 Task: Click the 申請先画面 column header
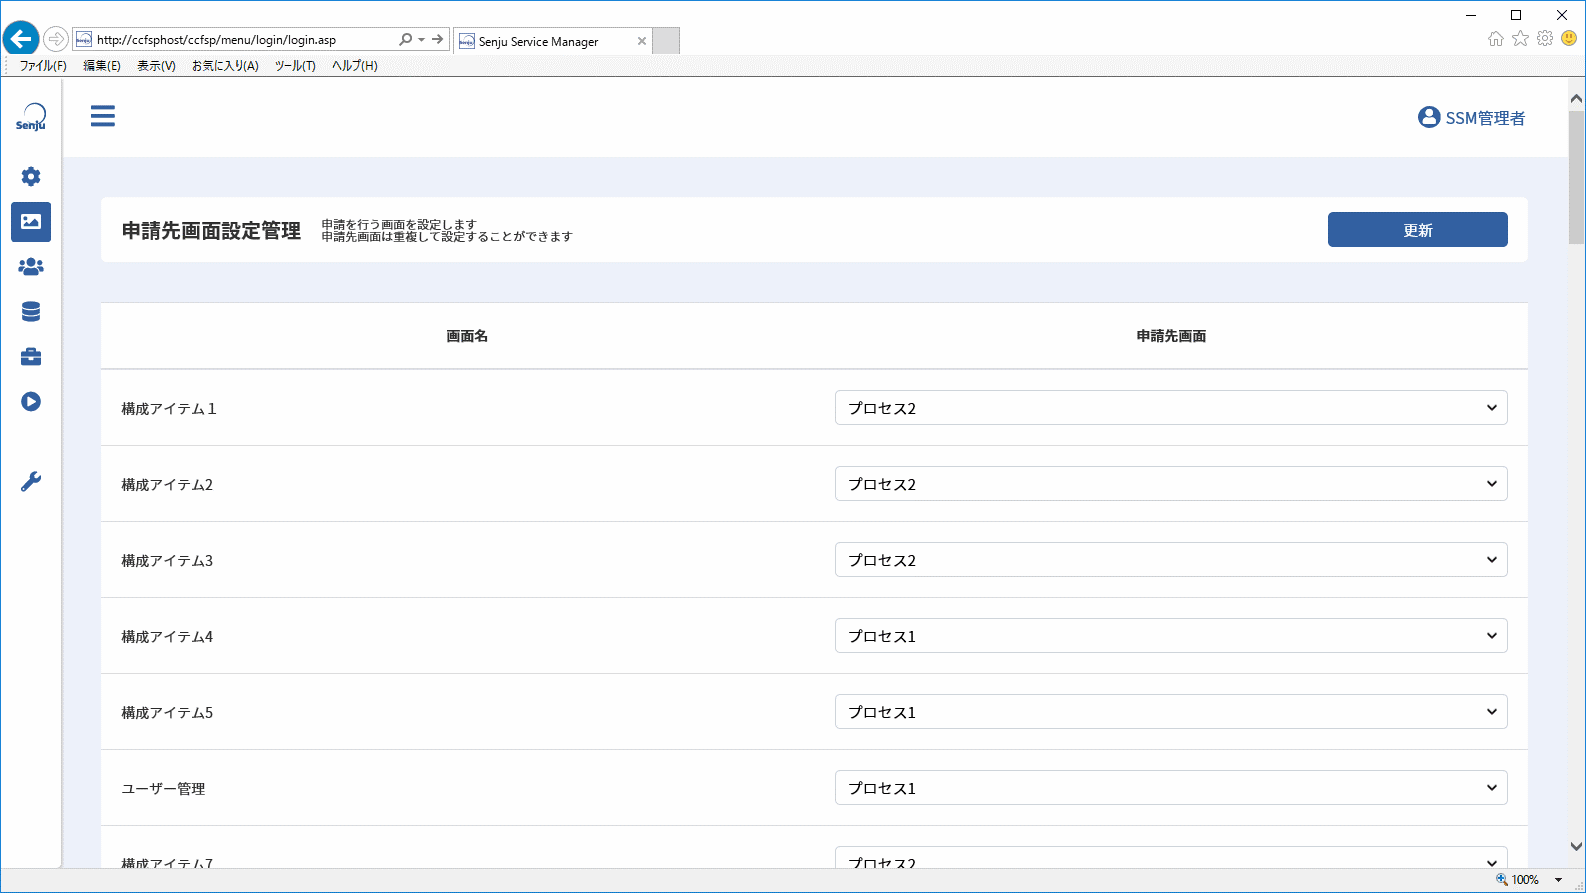[1171, 336]
